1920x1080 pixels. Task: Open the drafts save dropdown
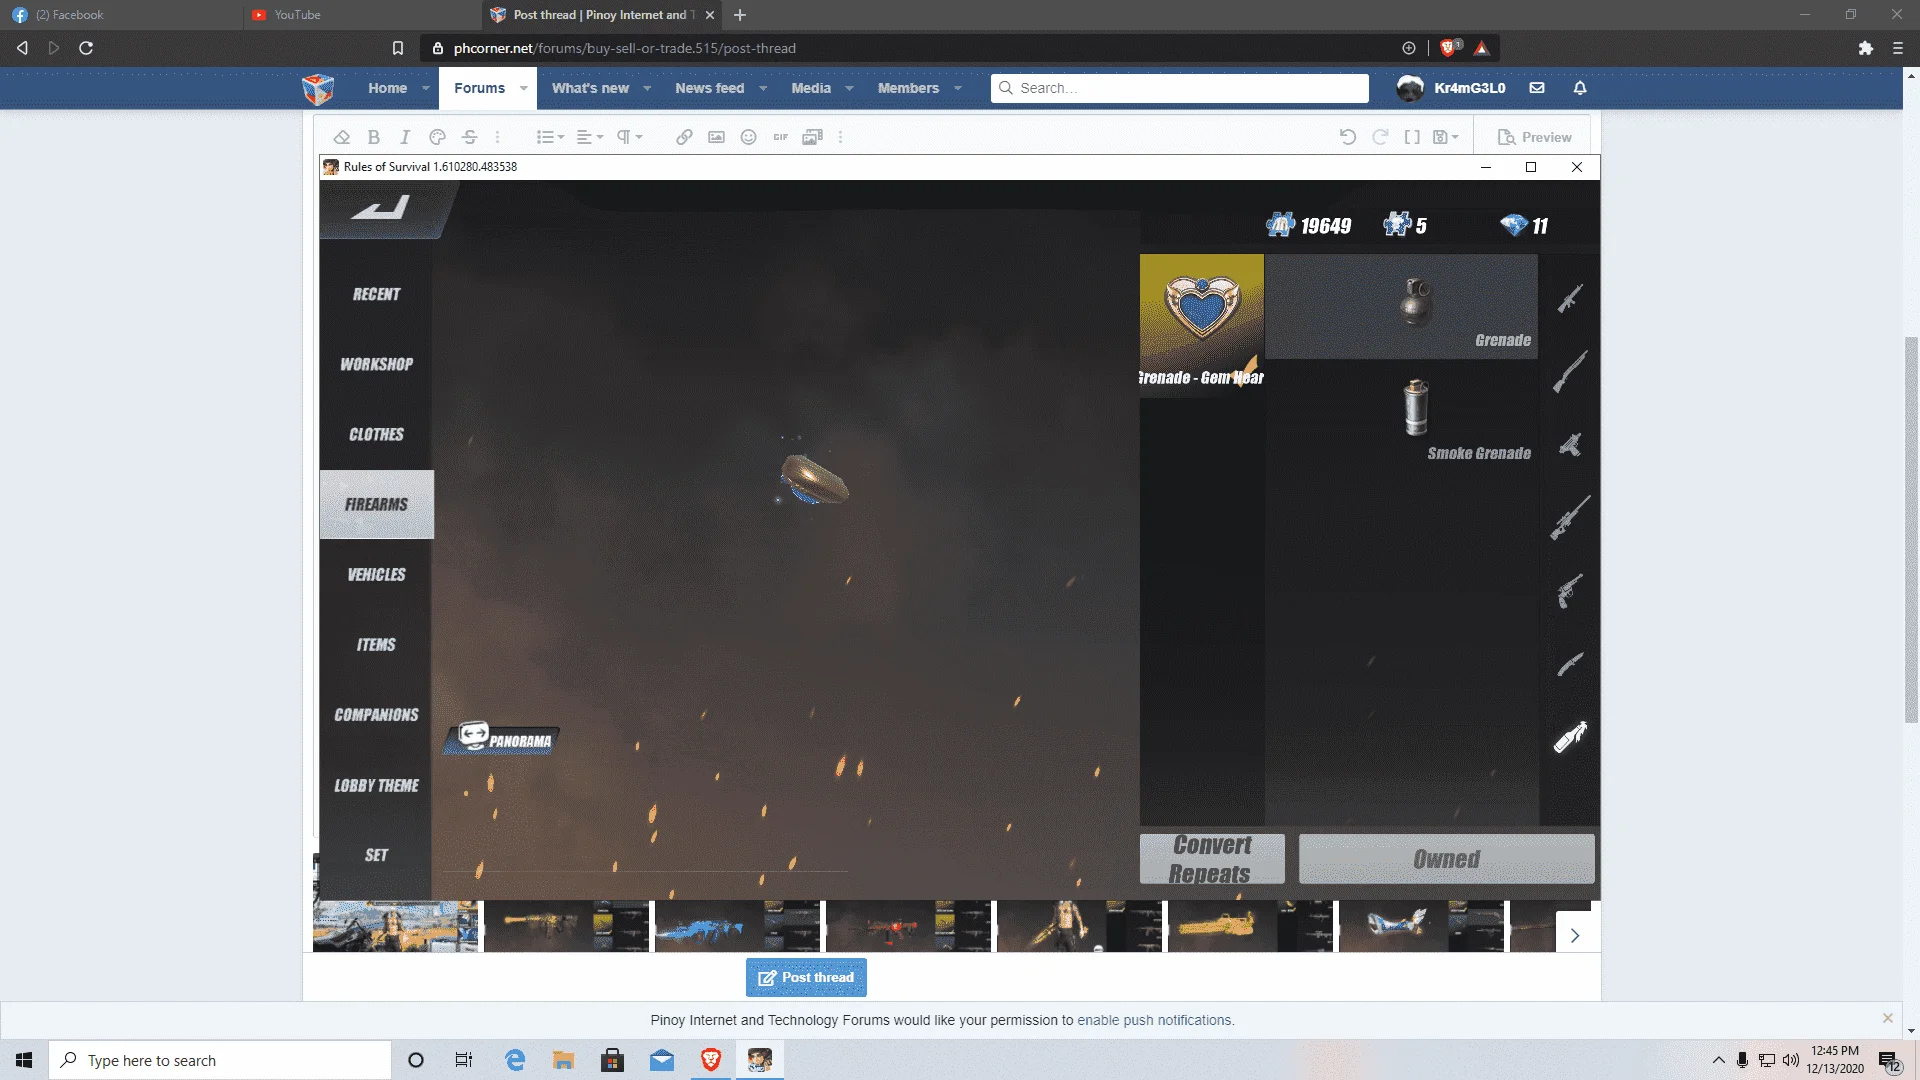coord(1446,137)
